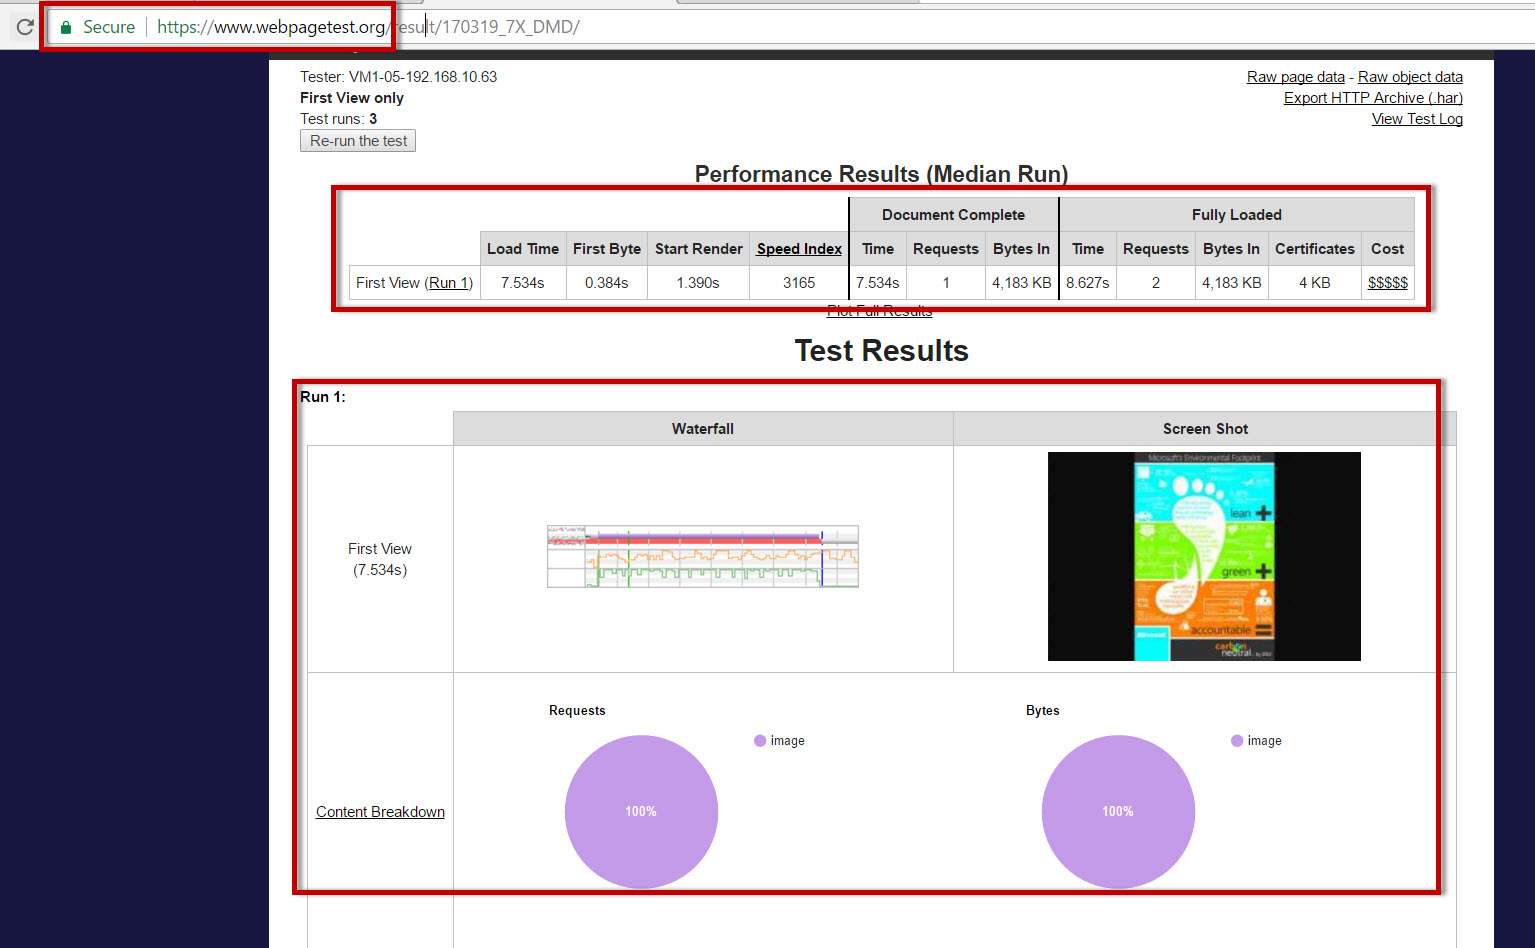This screenshot has width=1535, height=948.
Task: Click the image legend swatch under Requests
Action: click(760, 741)
